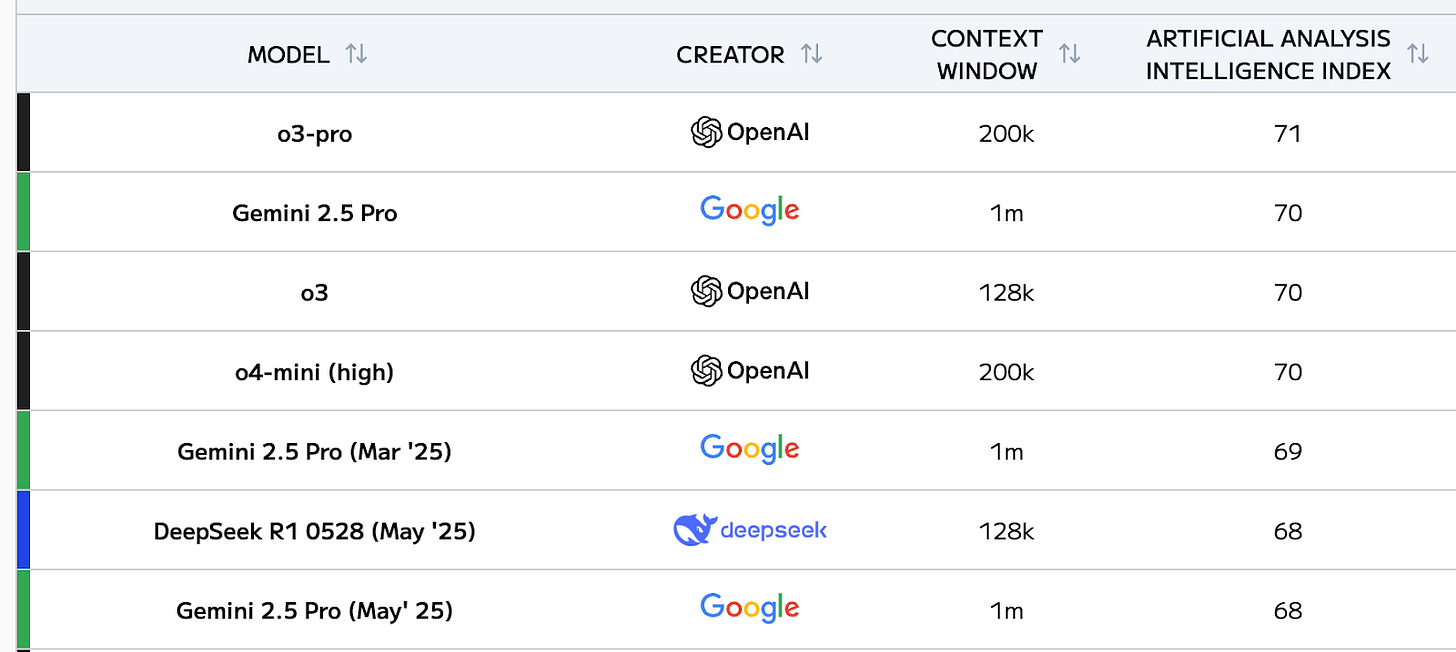Sort by Context Window column arrows

click(x=1069, y=54)
